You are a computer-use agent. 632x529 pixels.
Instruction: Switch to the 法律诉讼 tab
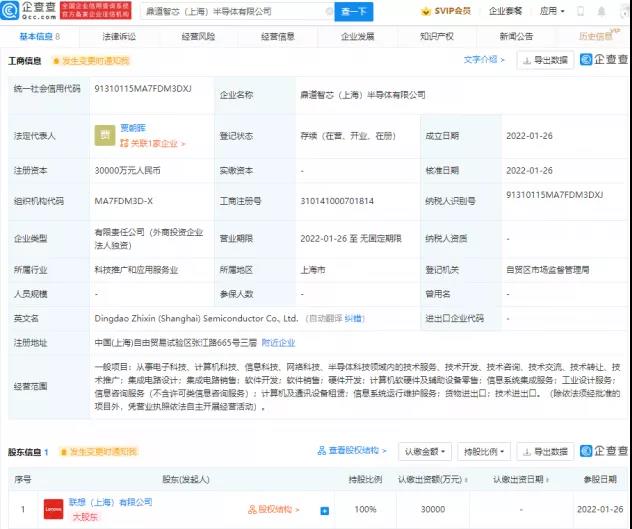(118, 36)
